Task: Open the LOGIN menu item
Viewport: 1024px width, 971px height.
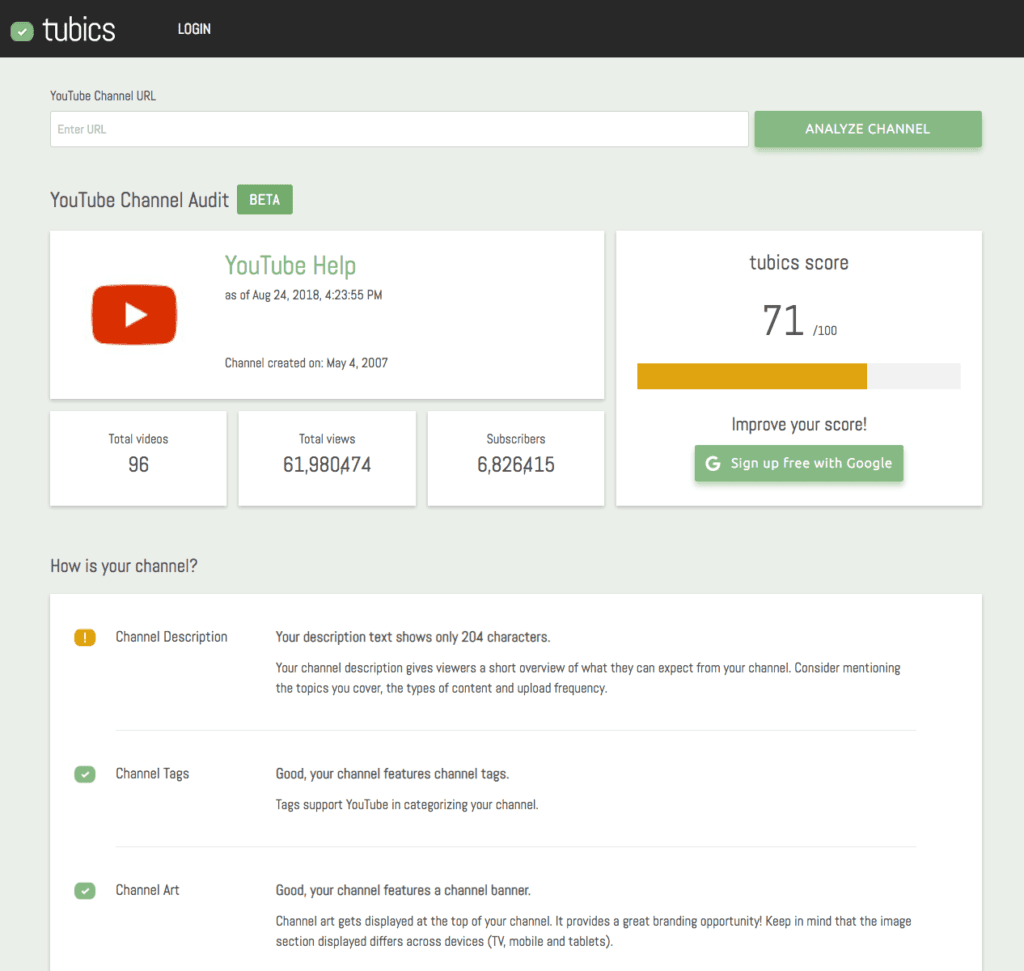Action: pyautogui.click(x=194, y=29)
